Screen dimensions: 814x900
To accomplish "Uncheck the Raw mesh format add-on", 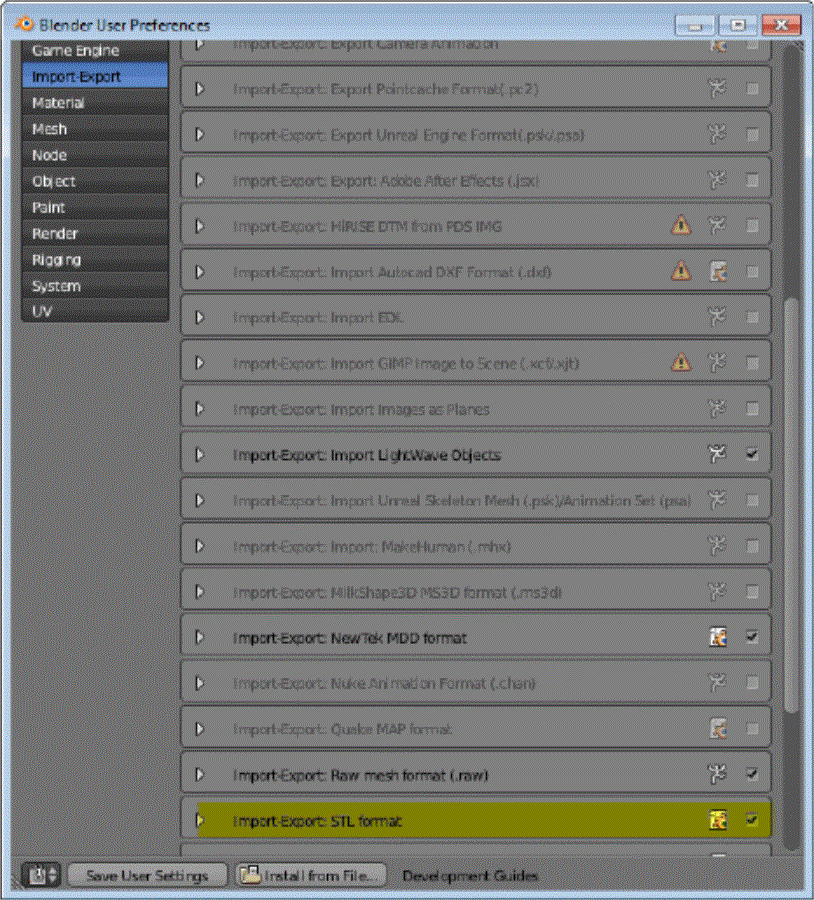I will click(752, 774).
